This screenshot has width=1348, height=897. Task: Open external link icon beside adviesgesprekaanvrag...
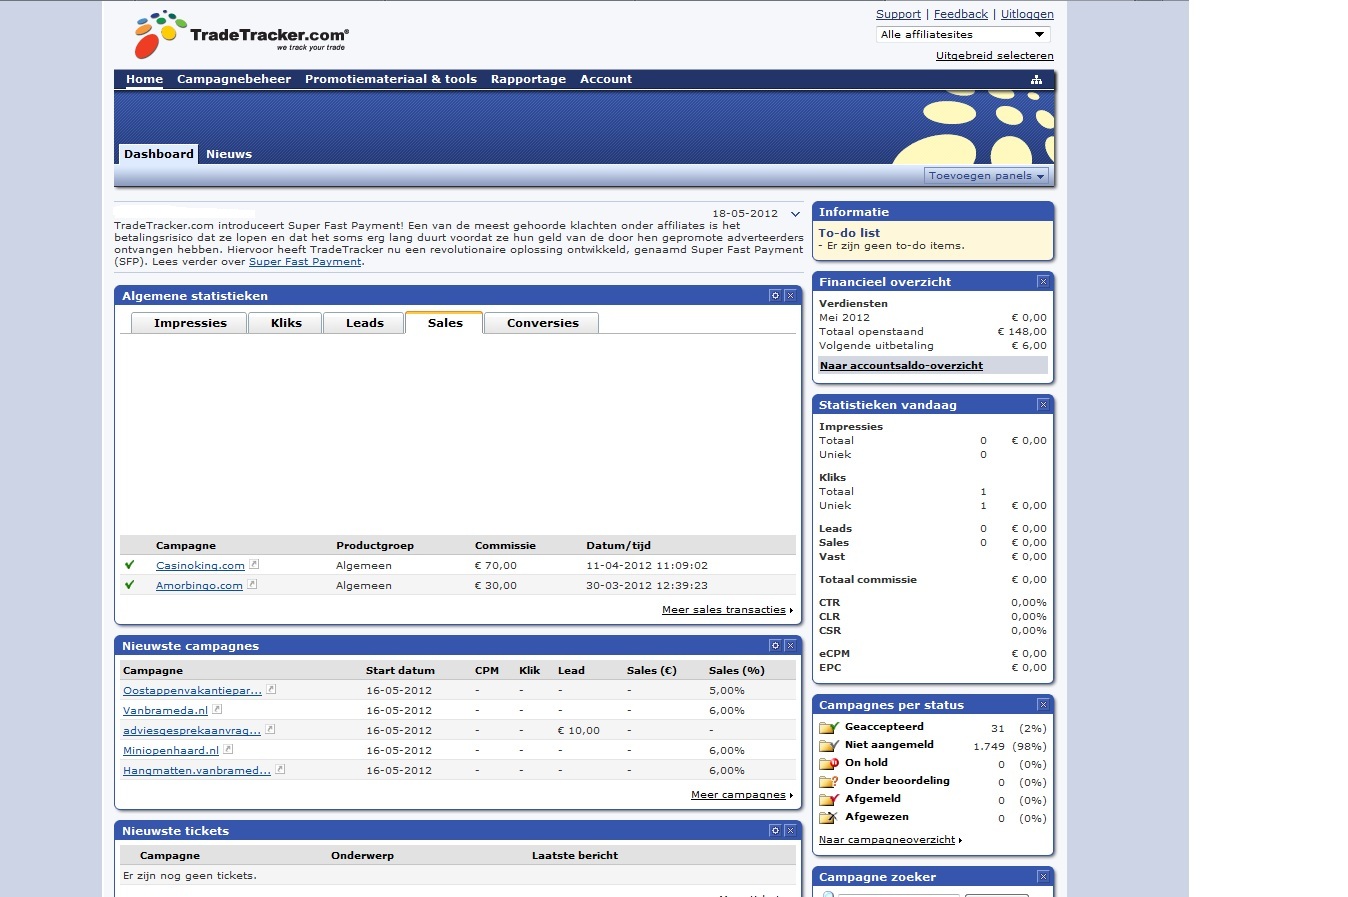coord(270,730)
